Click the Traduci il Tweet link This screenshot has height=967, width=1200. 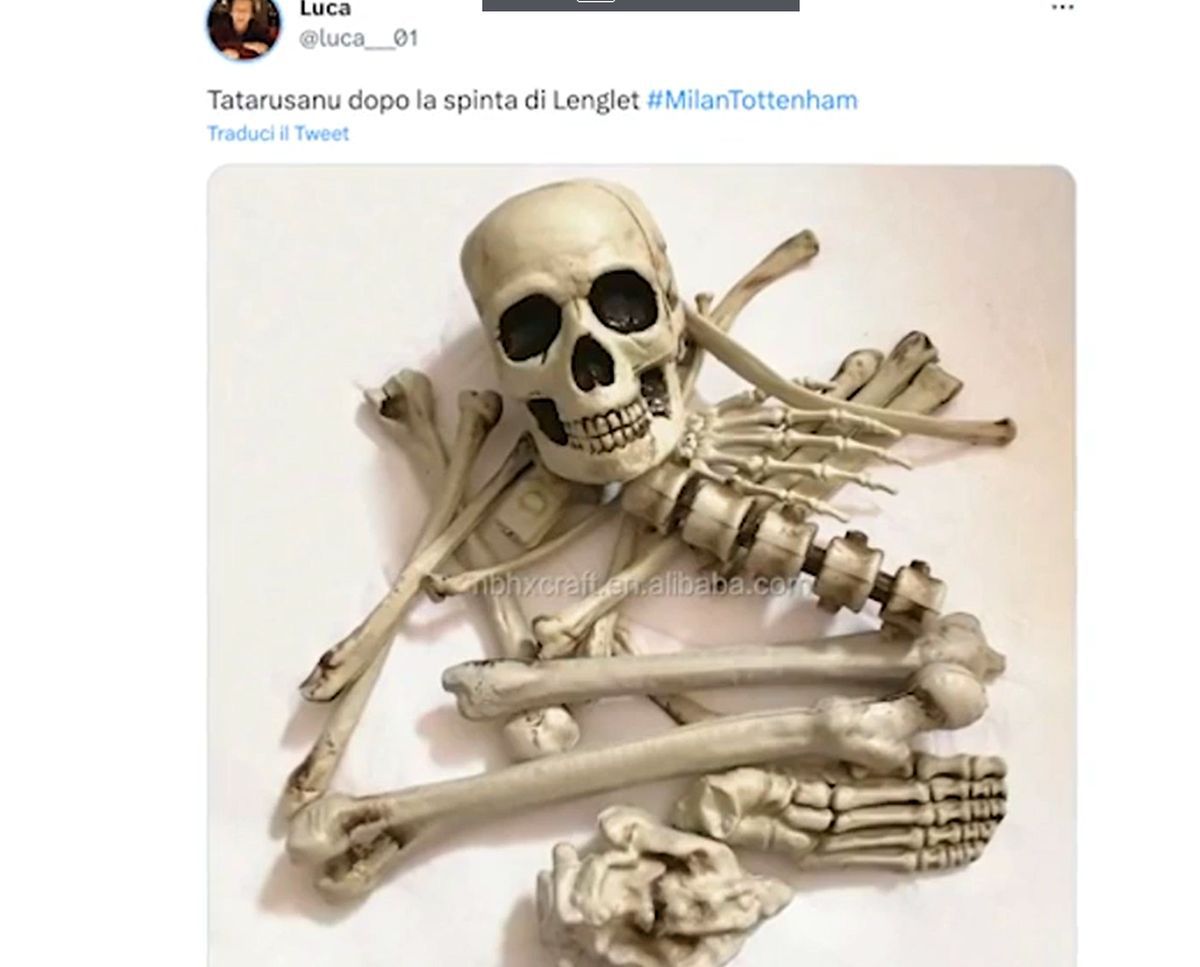278,133
